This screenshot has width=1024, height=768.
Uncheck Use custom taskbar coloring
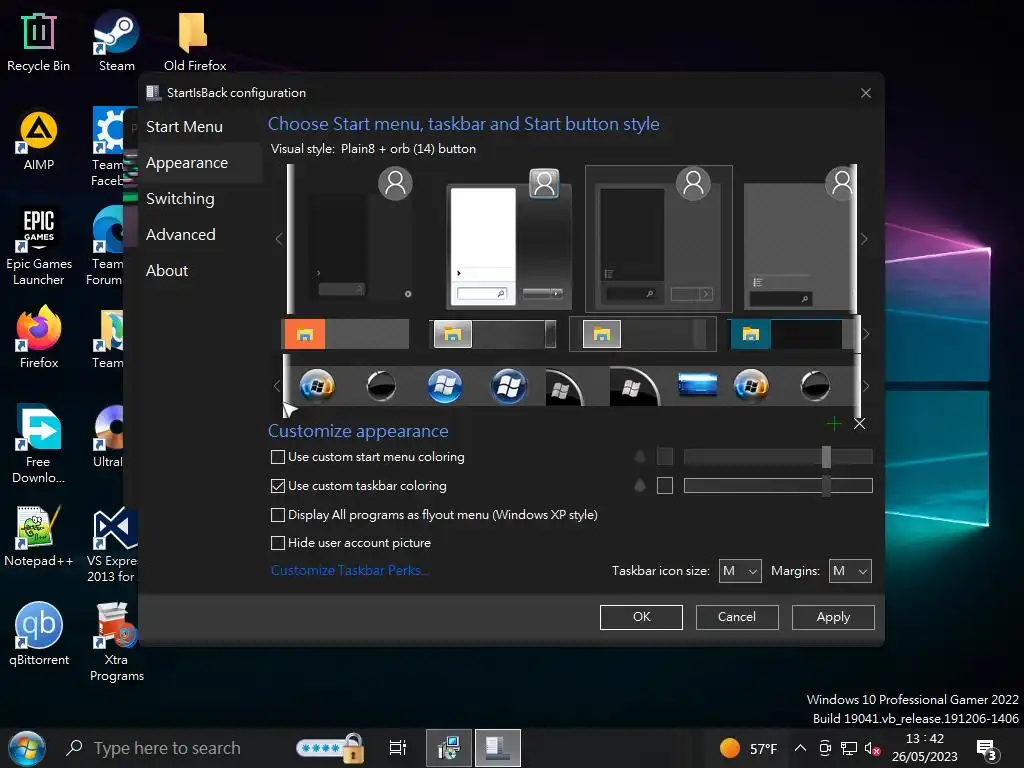coord(278,486)
